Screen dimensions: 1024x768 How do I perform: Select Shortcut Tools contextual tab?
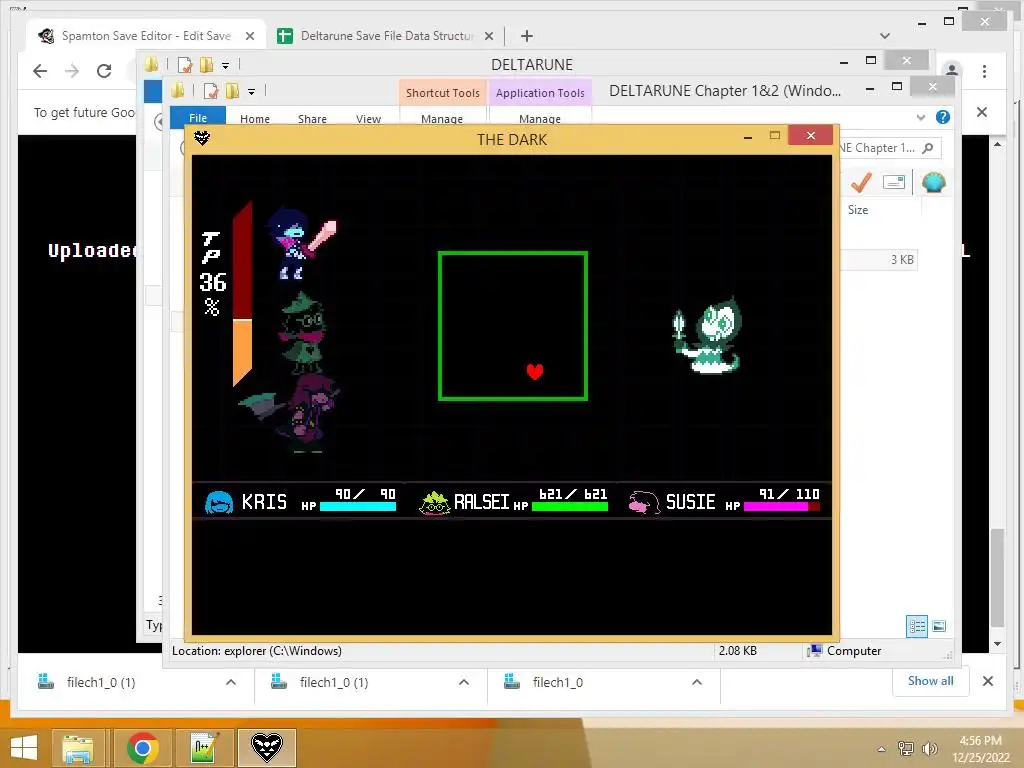(x=442, y=93)
